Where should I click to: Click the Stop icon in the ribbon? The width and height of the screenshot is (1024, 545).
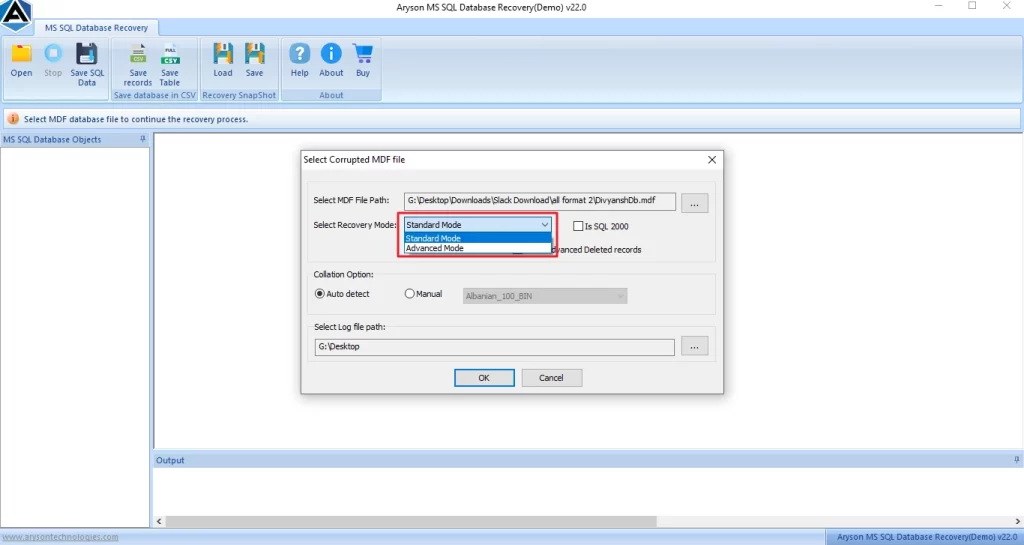53,54
